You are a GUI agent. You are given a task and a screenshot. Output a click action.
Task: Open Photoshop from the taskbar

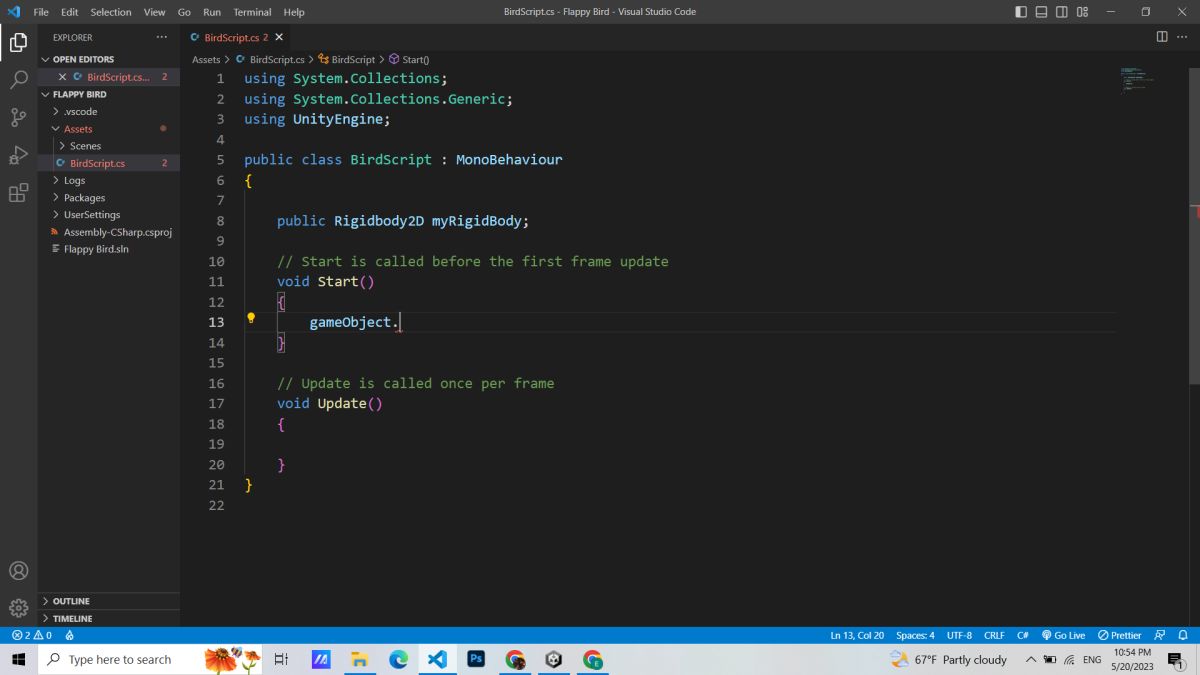coord(476,659)
